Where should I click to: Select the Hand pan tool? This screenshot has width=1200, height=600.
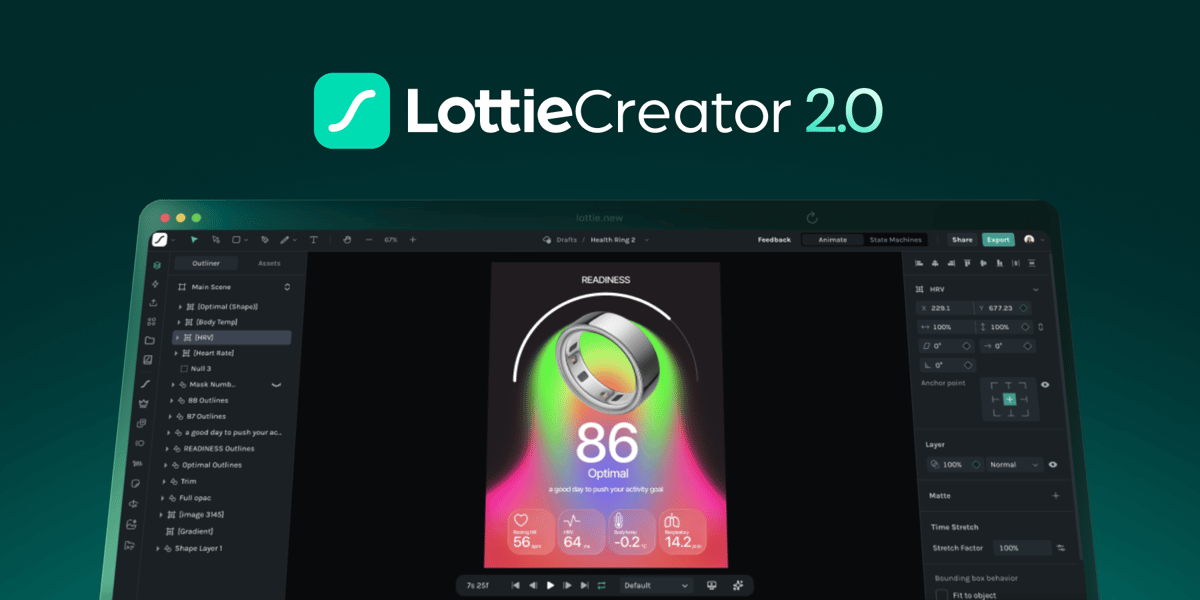[x=347, y=240]
